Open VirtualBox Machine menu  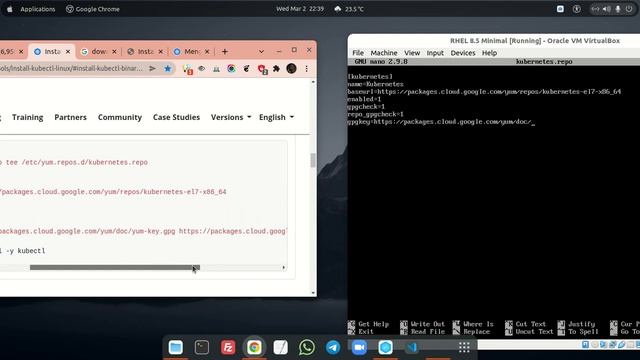(x=384, y=53)
